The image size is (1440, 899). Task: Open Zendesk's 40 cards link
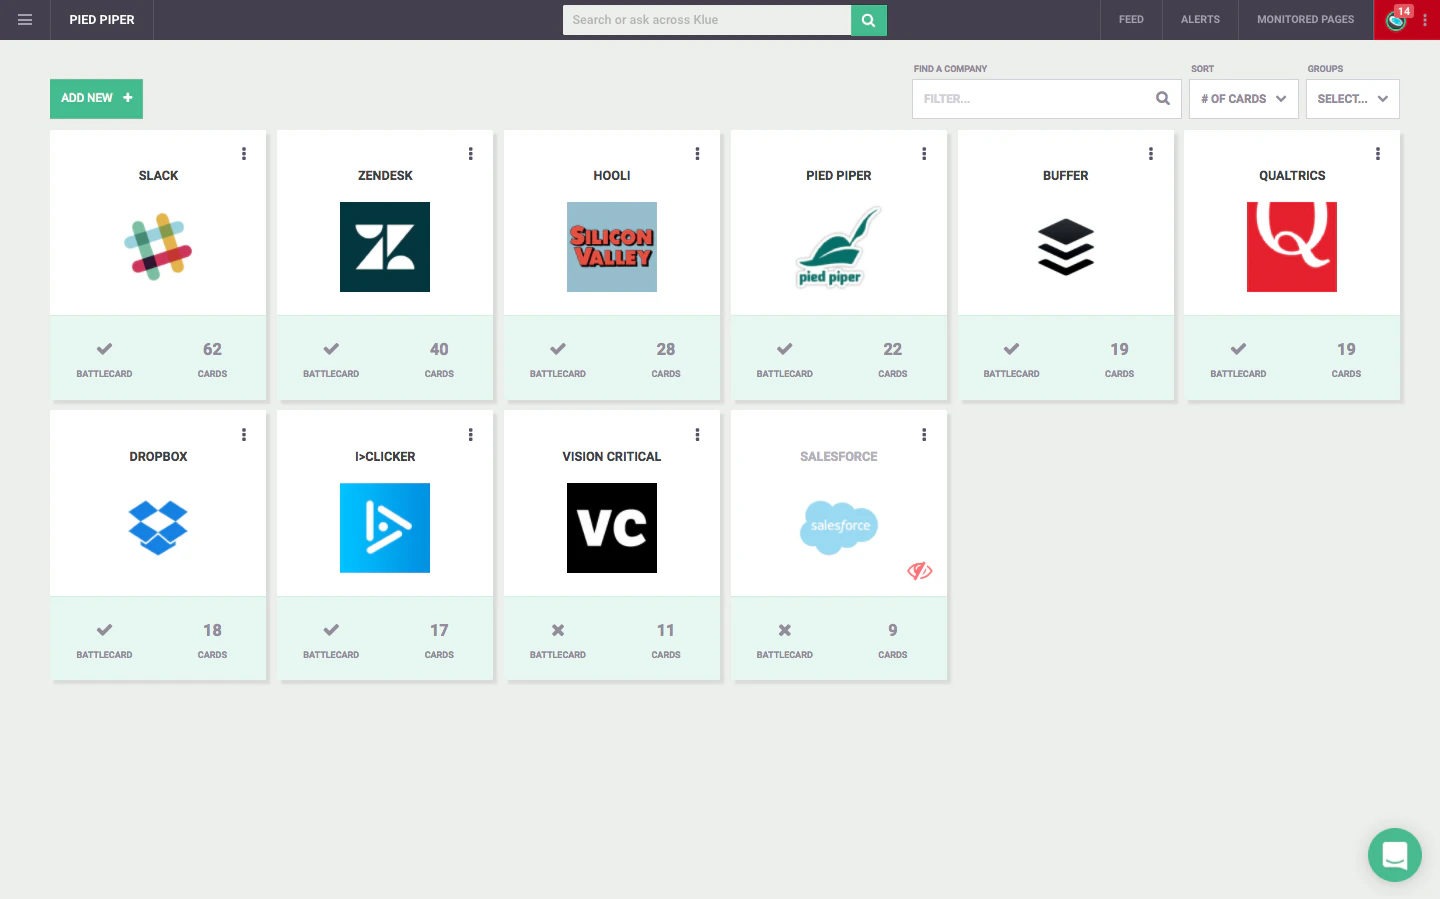[439, 358]
